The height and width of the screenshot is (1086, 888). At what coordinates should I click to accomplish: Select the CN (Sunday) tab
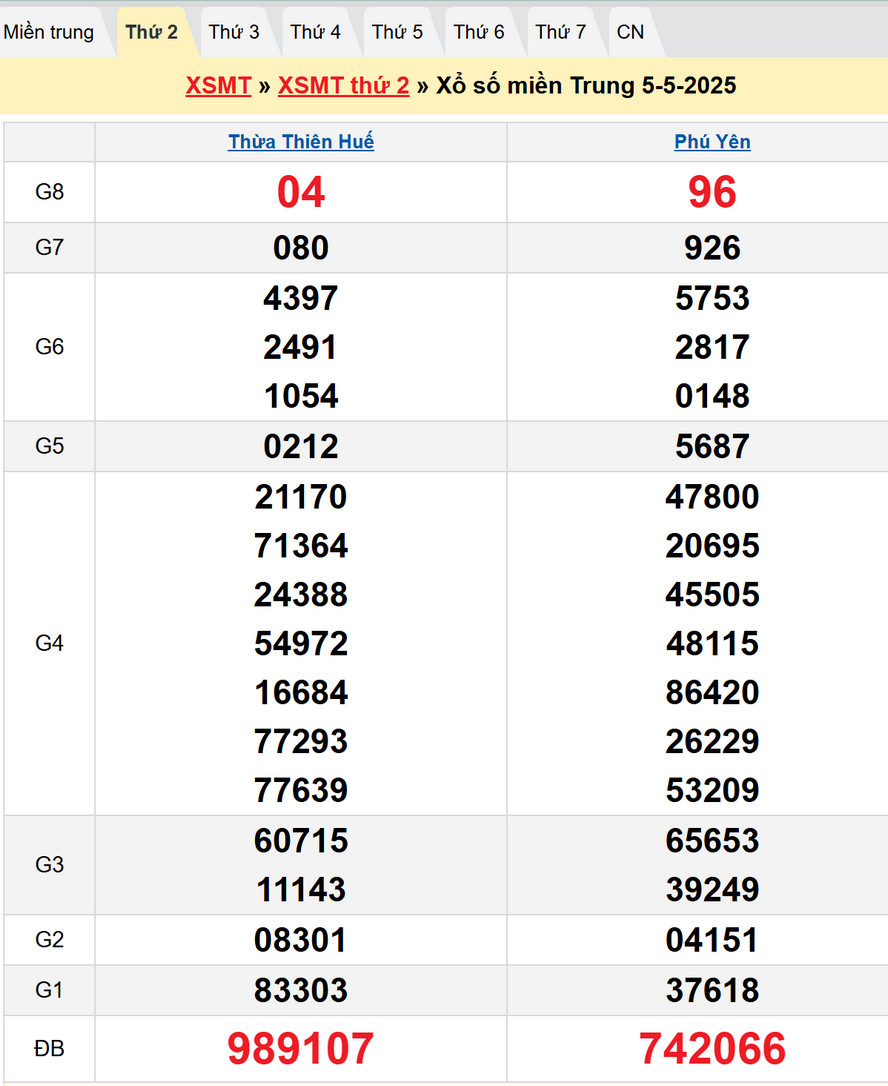(631, 32)
